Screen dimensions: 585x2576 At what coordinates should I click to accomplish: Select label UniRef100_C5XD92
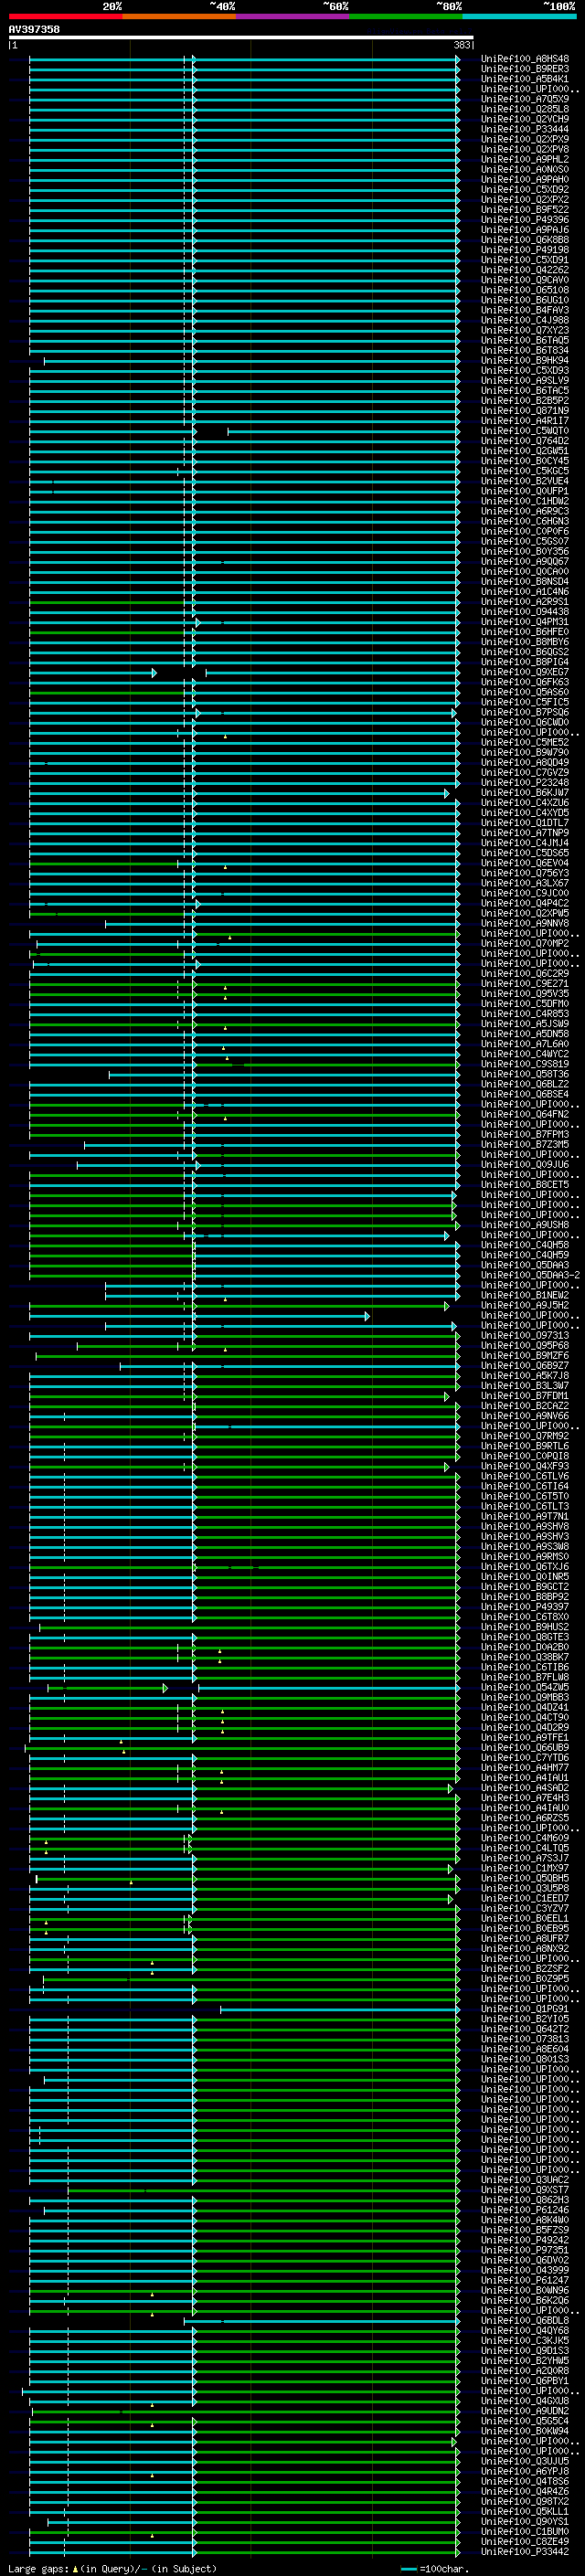point(525,189)
